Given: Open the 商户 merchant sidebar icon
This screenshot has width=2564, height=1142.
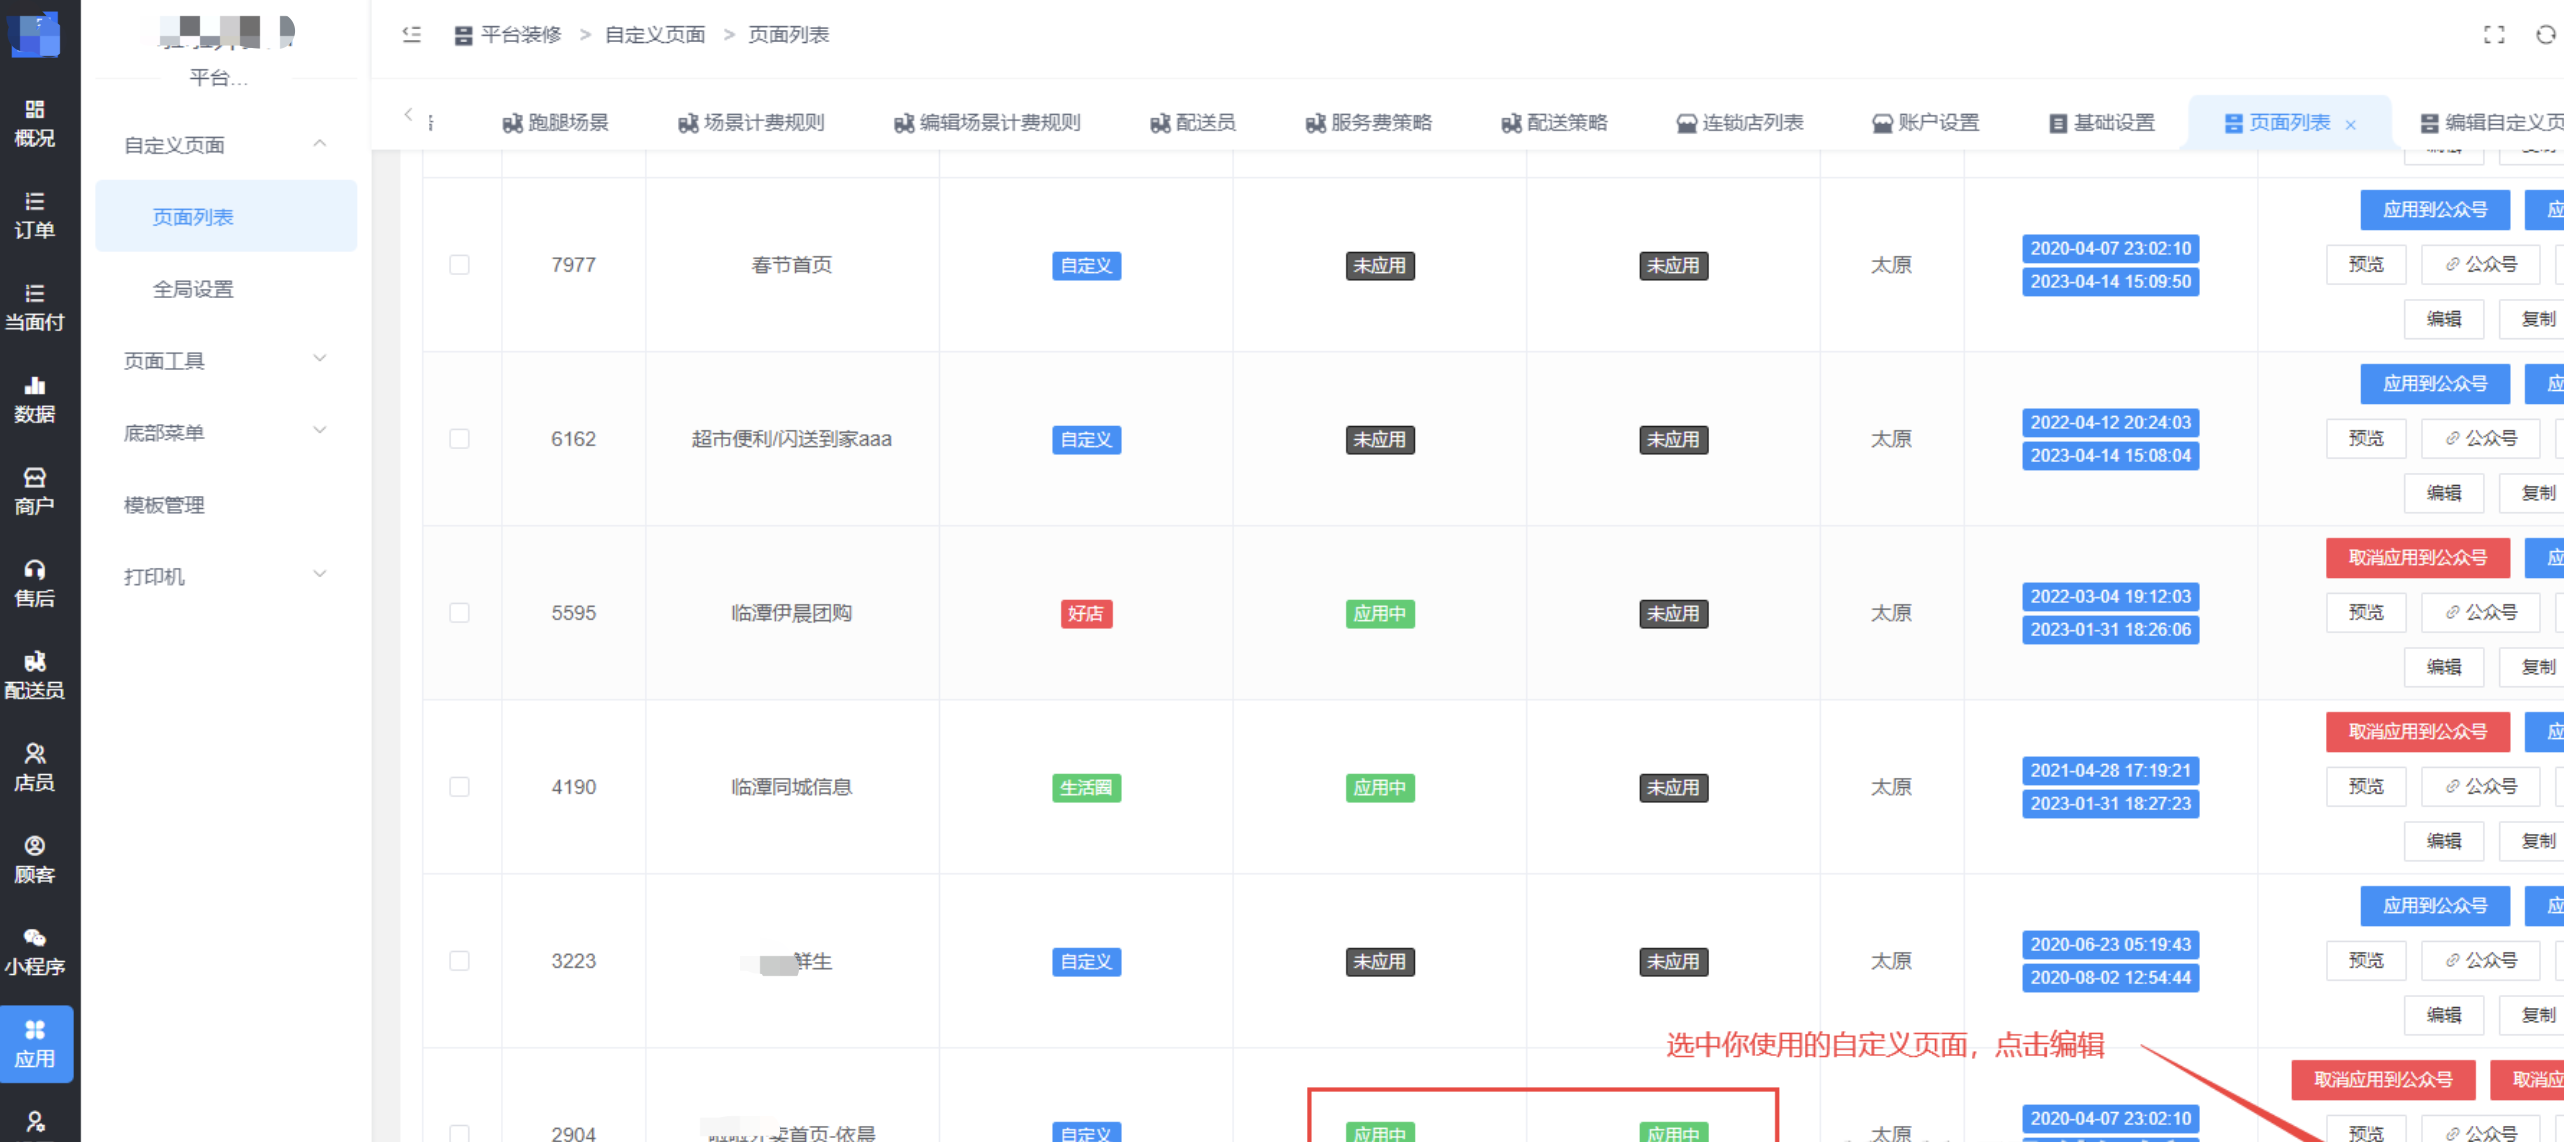Looking at the screenshot, I should click(x=34, y=490).
